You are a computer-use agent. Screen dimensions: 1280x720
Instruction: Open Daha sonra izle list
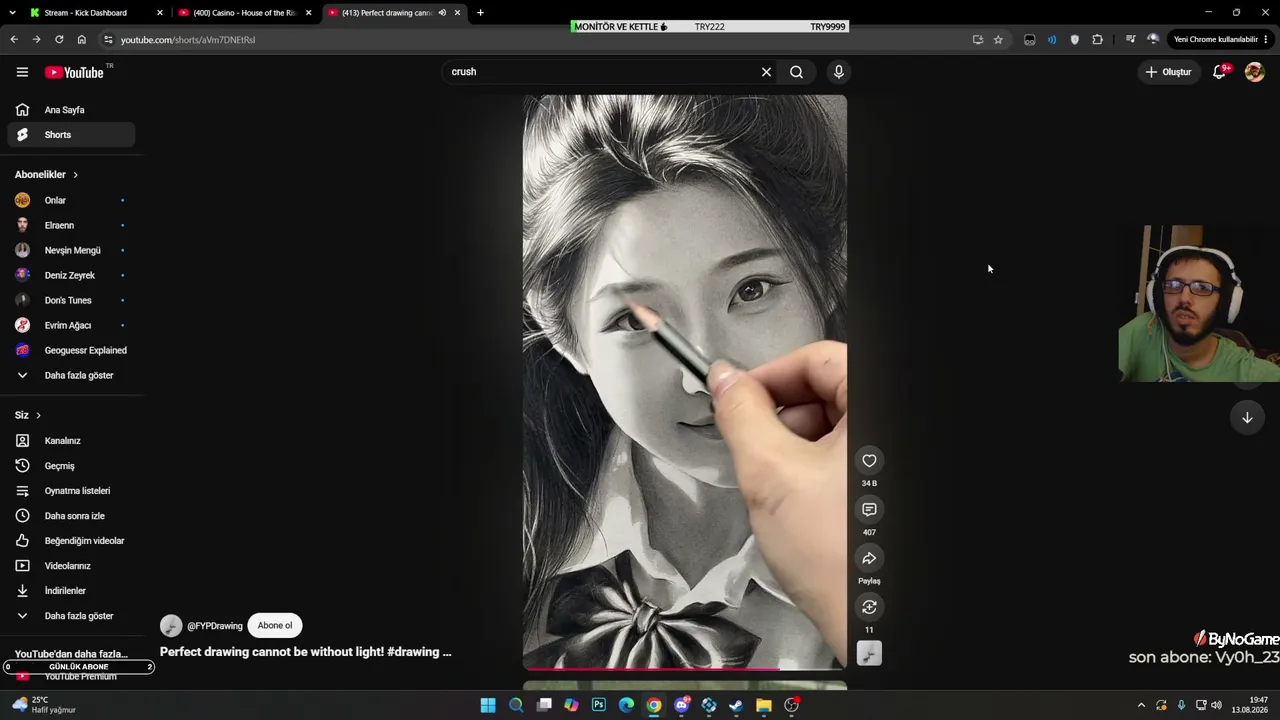(x=71, y=516)
